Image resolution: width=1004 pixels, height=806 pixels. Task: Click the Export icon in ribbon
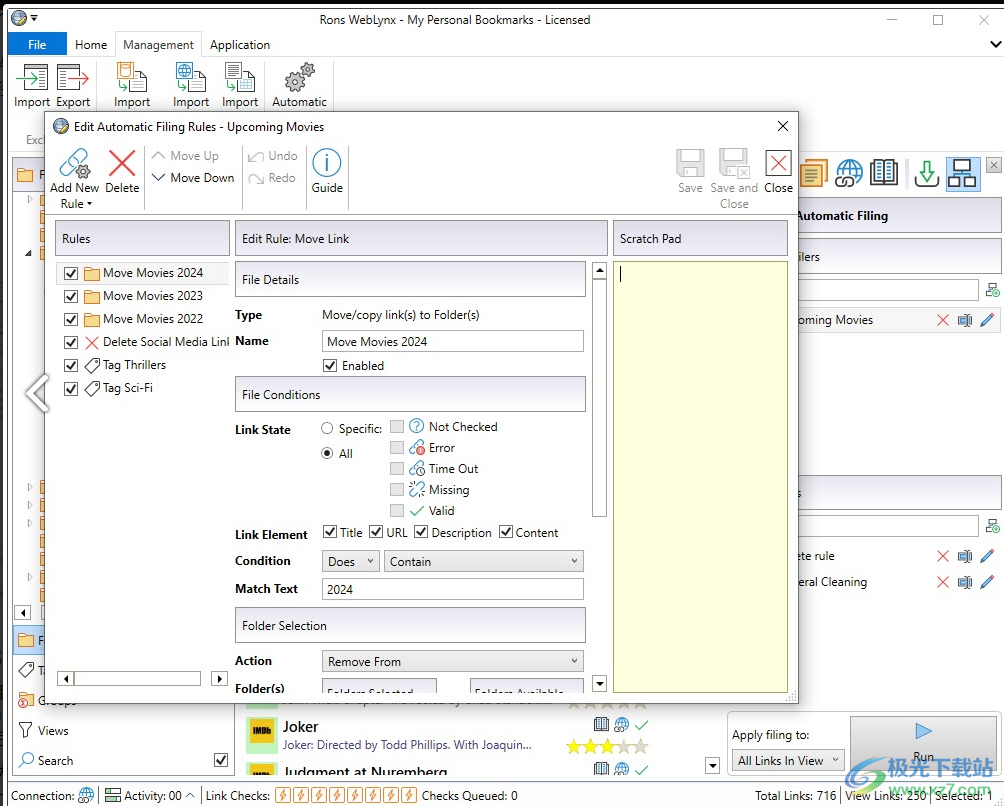click(x=73, y=79)
